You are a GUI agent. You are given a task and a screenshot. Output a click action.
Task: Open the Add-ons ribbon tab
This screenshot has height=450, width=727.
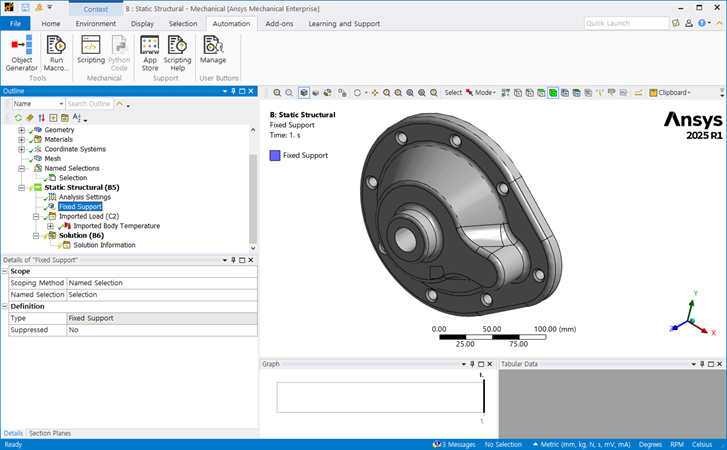coord(279,24)
